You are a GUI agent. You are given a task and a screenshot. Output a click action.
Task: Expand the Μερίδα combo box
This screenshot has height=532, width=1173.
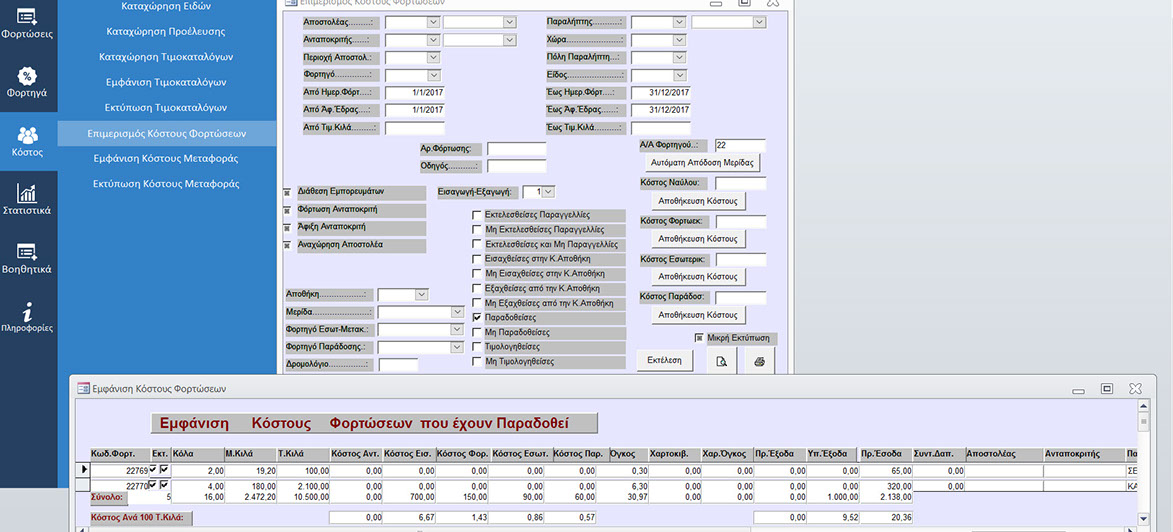(x=455, y=313)
